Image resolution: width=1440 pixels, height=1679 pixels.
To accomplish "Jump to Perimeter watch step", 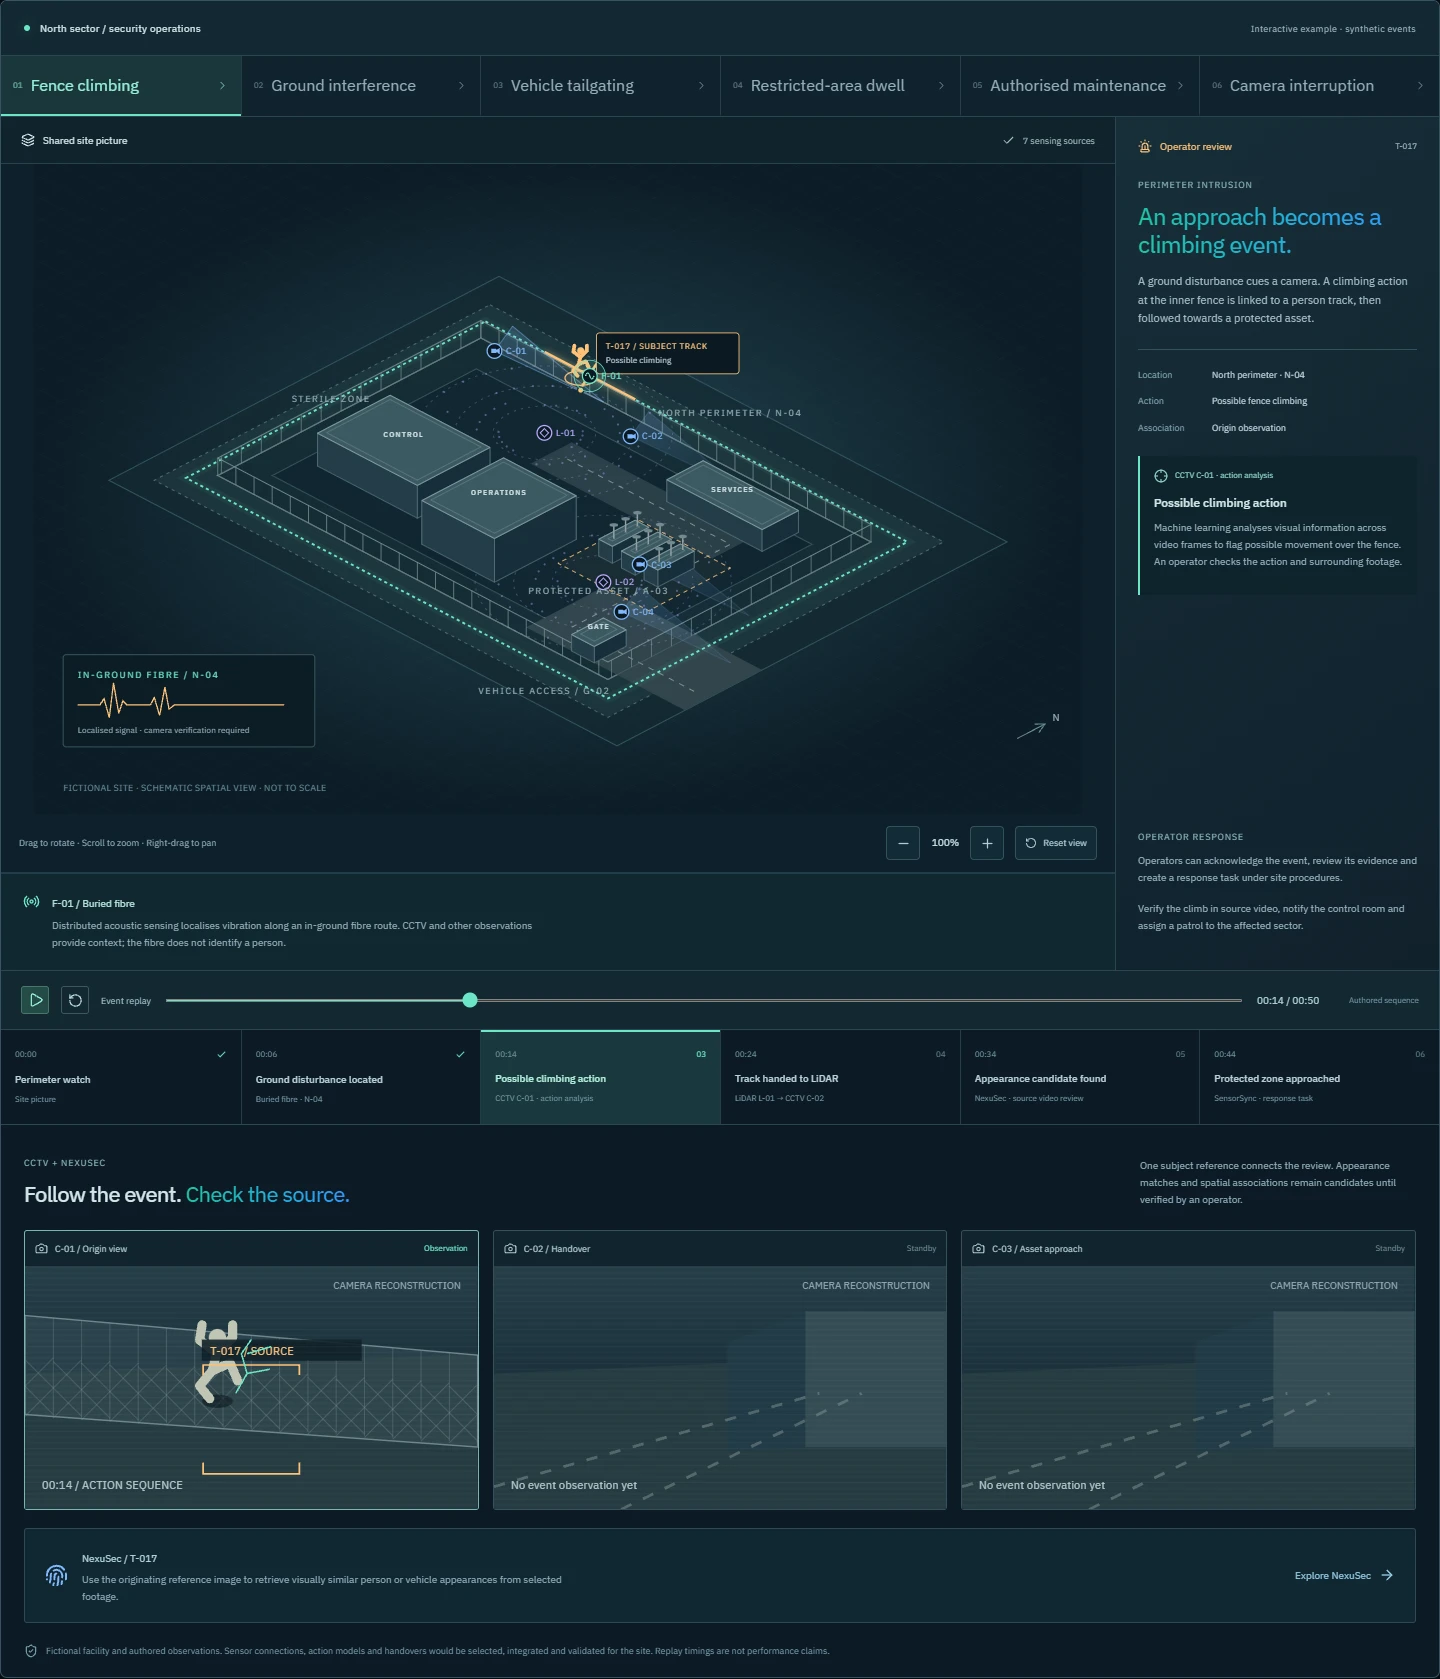I will coord(121,1077).
